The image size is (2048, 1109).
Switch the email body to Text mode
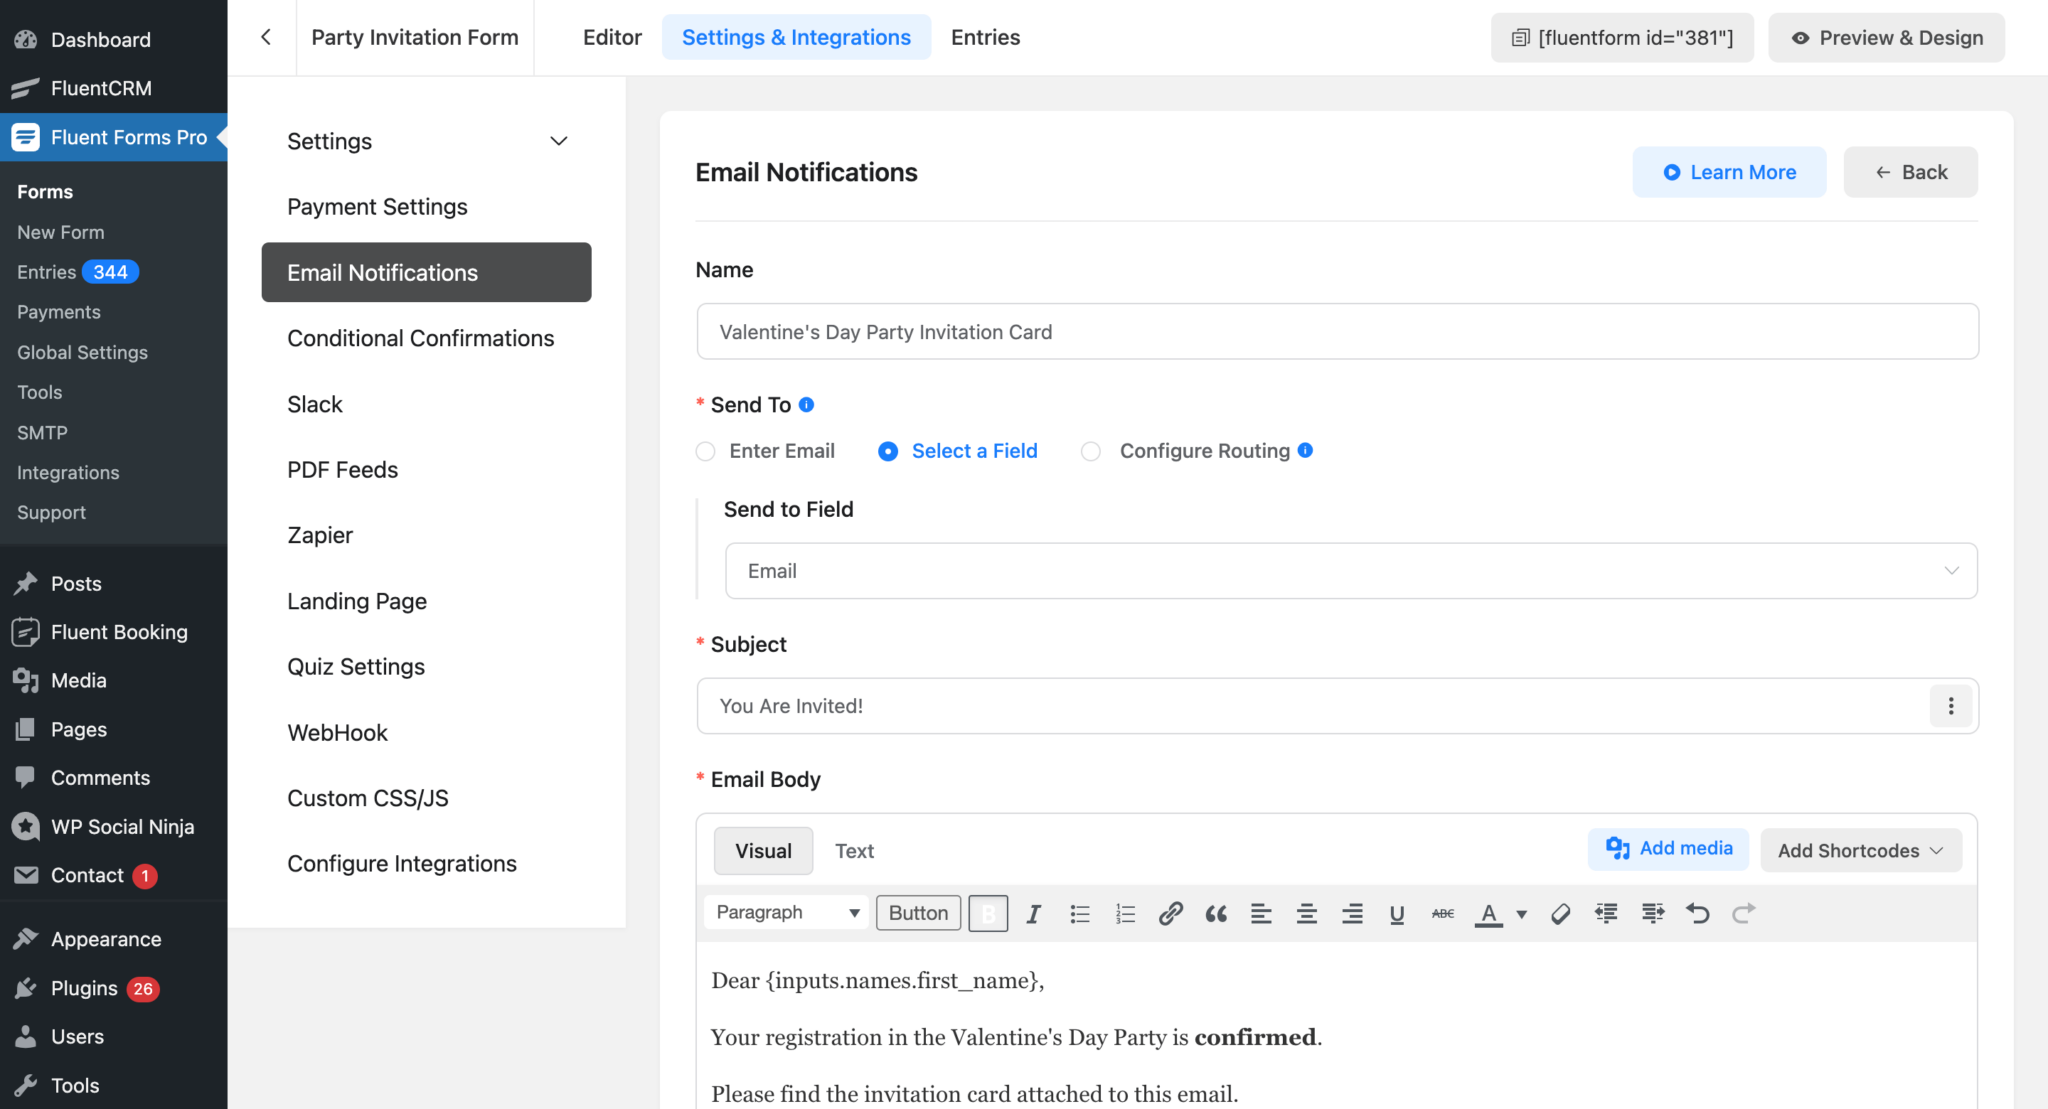854,851
